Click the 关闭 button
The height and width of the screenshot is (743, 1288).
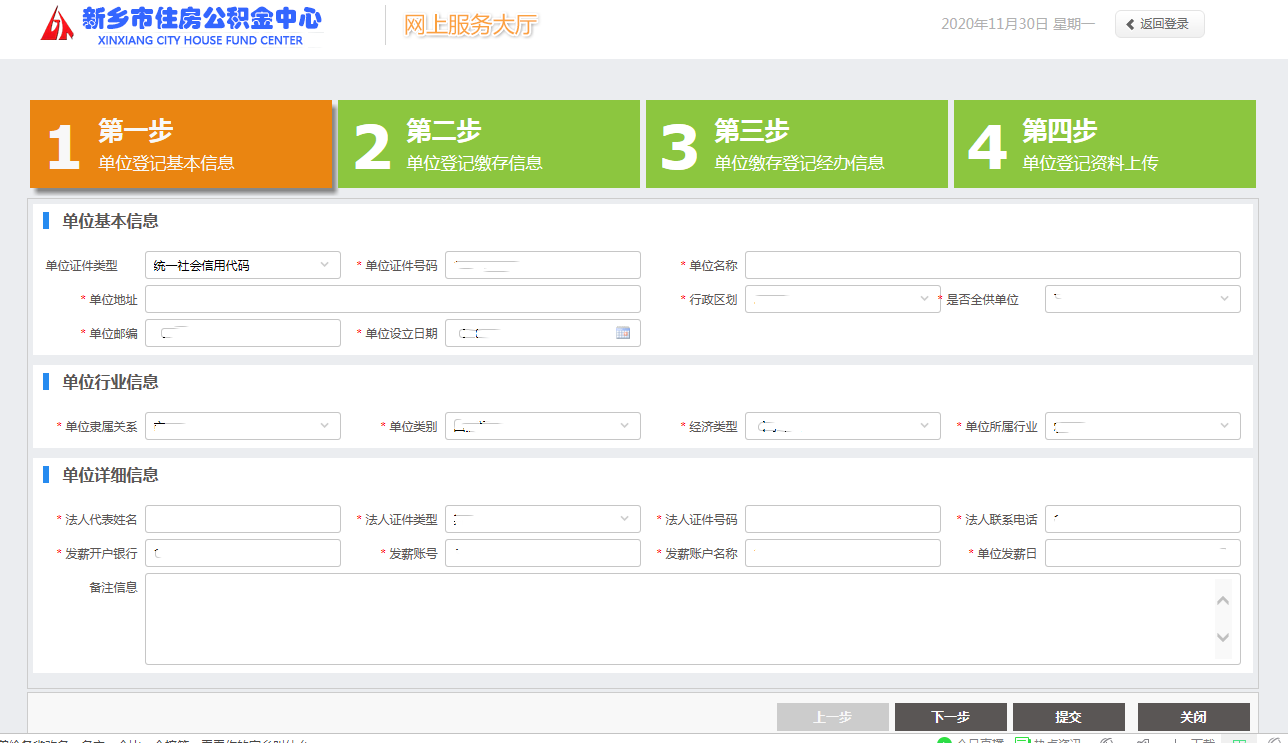1194,717
